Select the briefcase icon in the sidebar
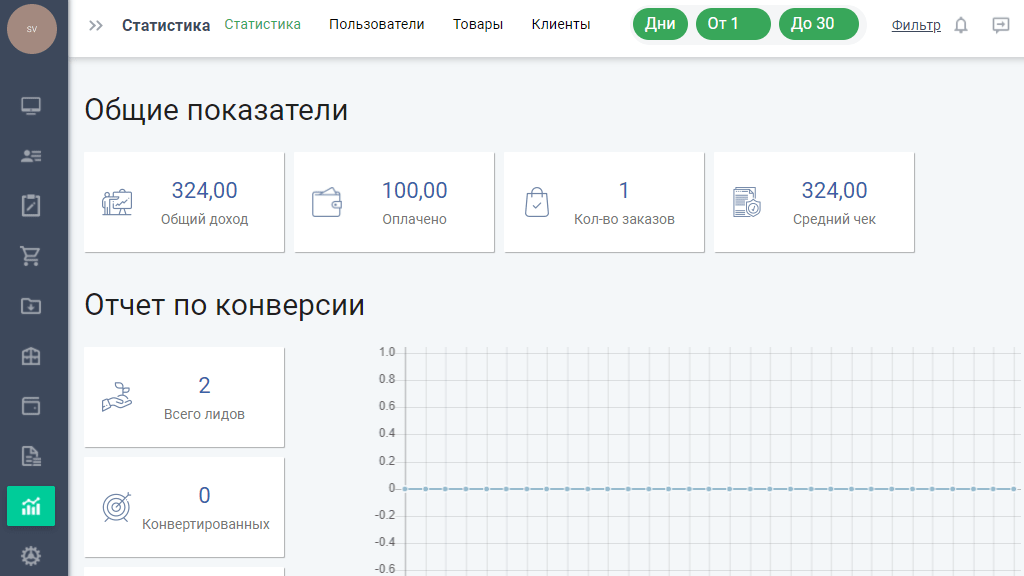The image size is (1024, 576). click(31, 356)
